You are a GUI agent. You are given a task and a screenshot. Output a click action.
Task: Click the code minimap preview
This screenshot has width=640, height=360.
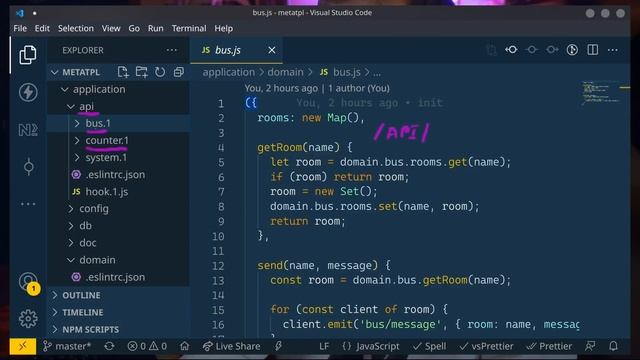tap(600, 93)
